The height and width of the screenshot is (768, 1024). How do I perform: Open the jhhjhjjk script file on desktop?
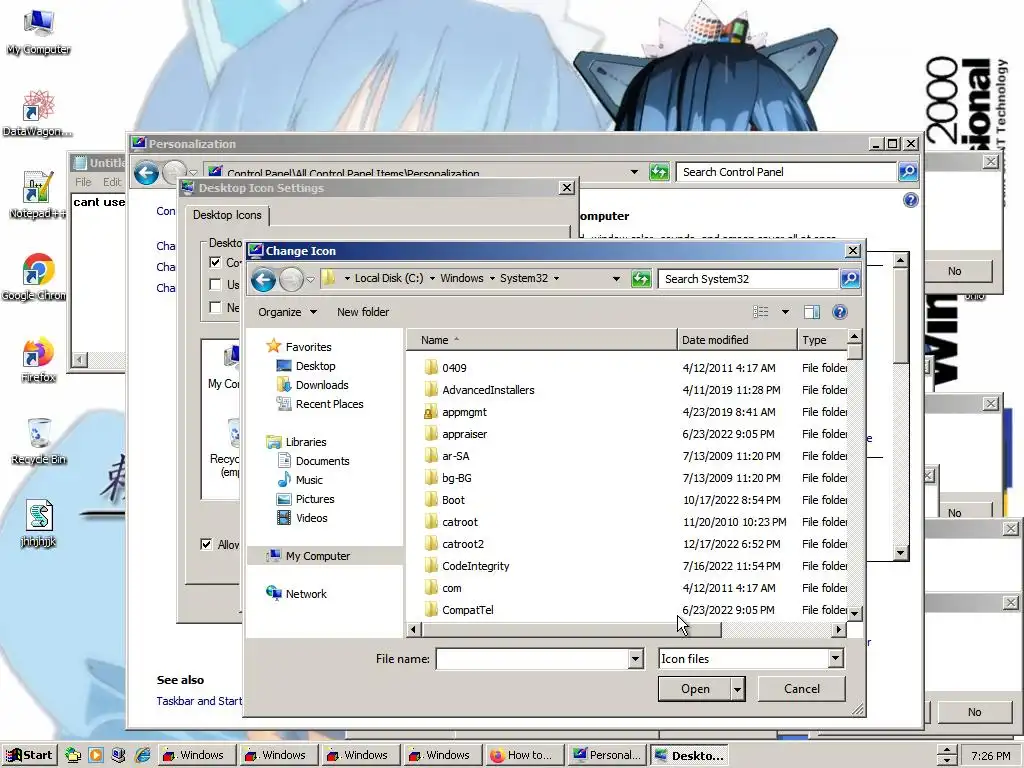click(x=38, y=524)
